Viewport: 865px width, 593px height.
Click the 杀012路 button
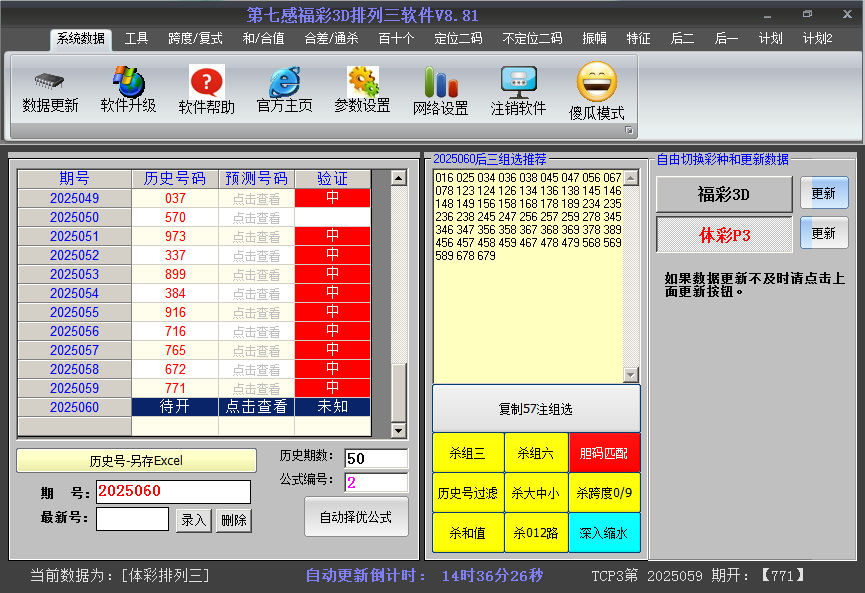[536, 533]
